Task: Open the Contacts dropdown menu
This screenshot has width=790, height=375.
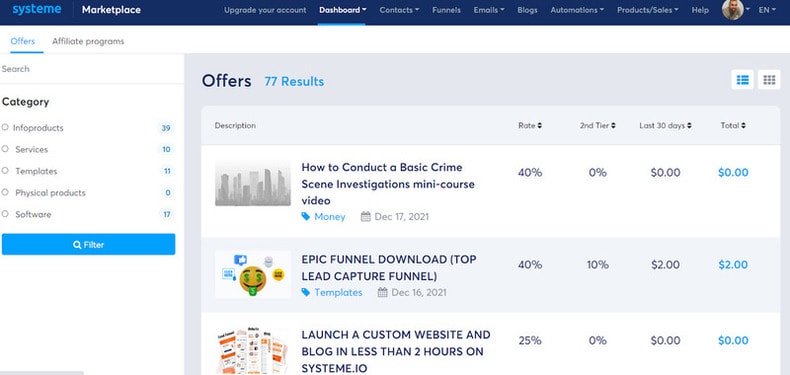Action: 399,10
